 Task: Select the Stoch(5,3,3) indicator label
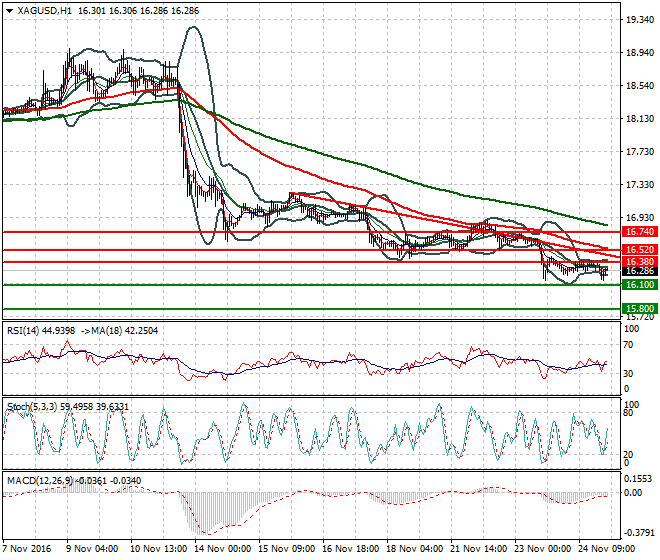32,407
